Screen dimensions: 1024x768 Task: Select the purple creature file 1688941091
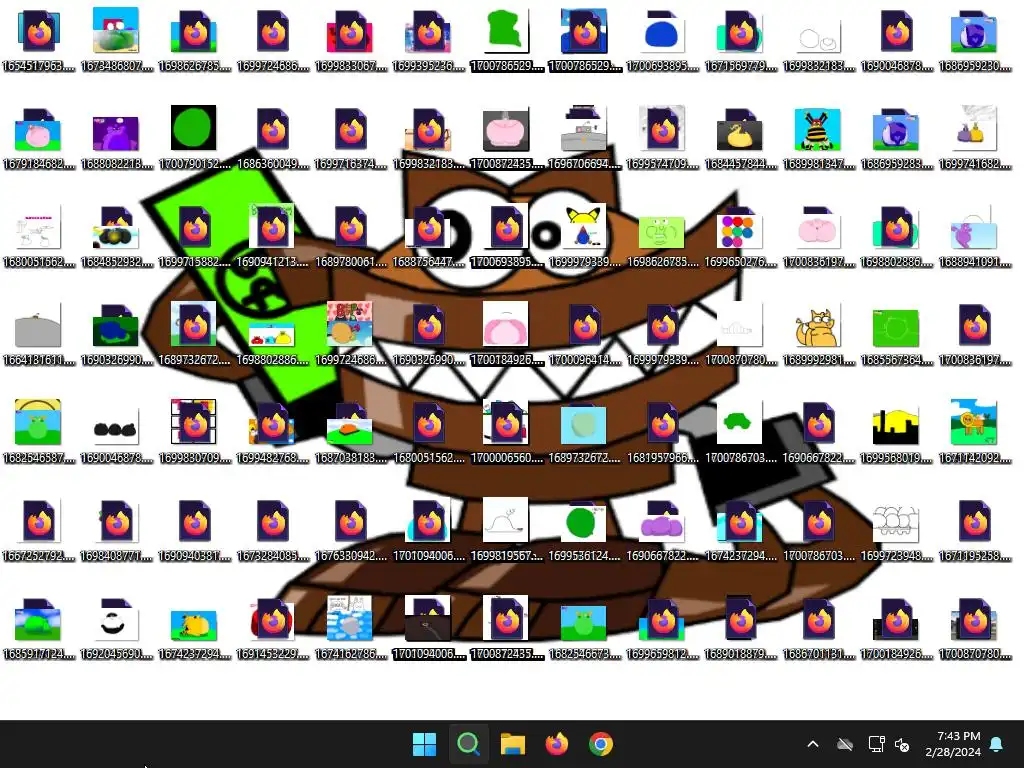coord(975,235)
